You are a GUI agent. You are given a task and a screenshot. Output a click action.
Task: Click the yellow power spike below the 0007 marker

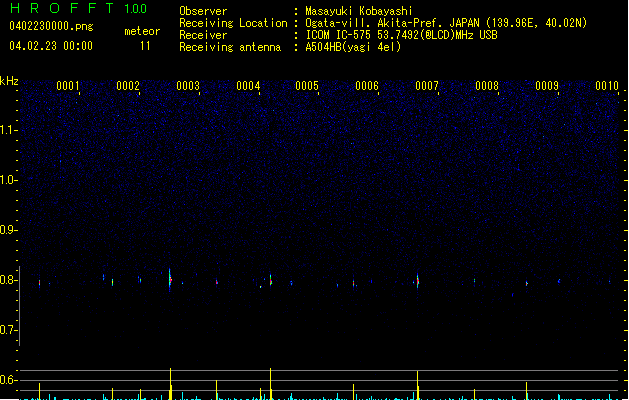(418, 385)
